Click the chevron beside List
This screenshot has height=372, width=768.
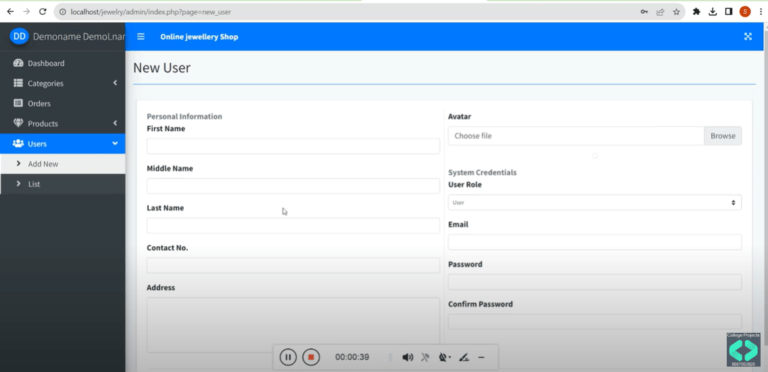[x=19, y=184]
